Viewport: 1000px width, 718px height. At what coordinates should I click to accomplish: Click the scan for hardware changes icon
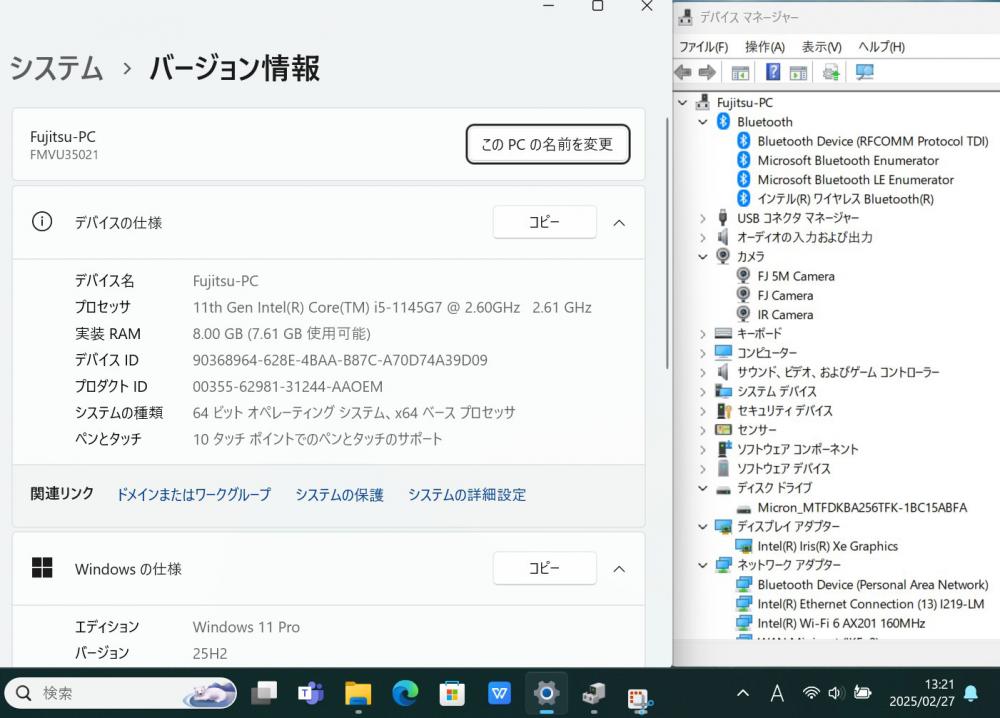click(865, 72)
